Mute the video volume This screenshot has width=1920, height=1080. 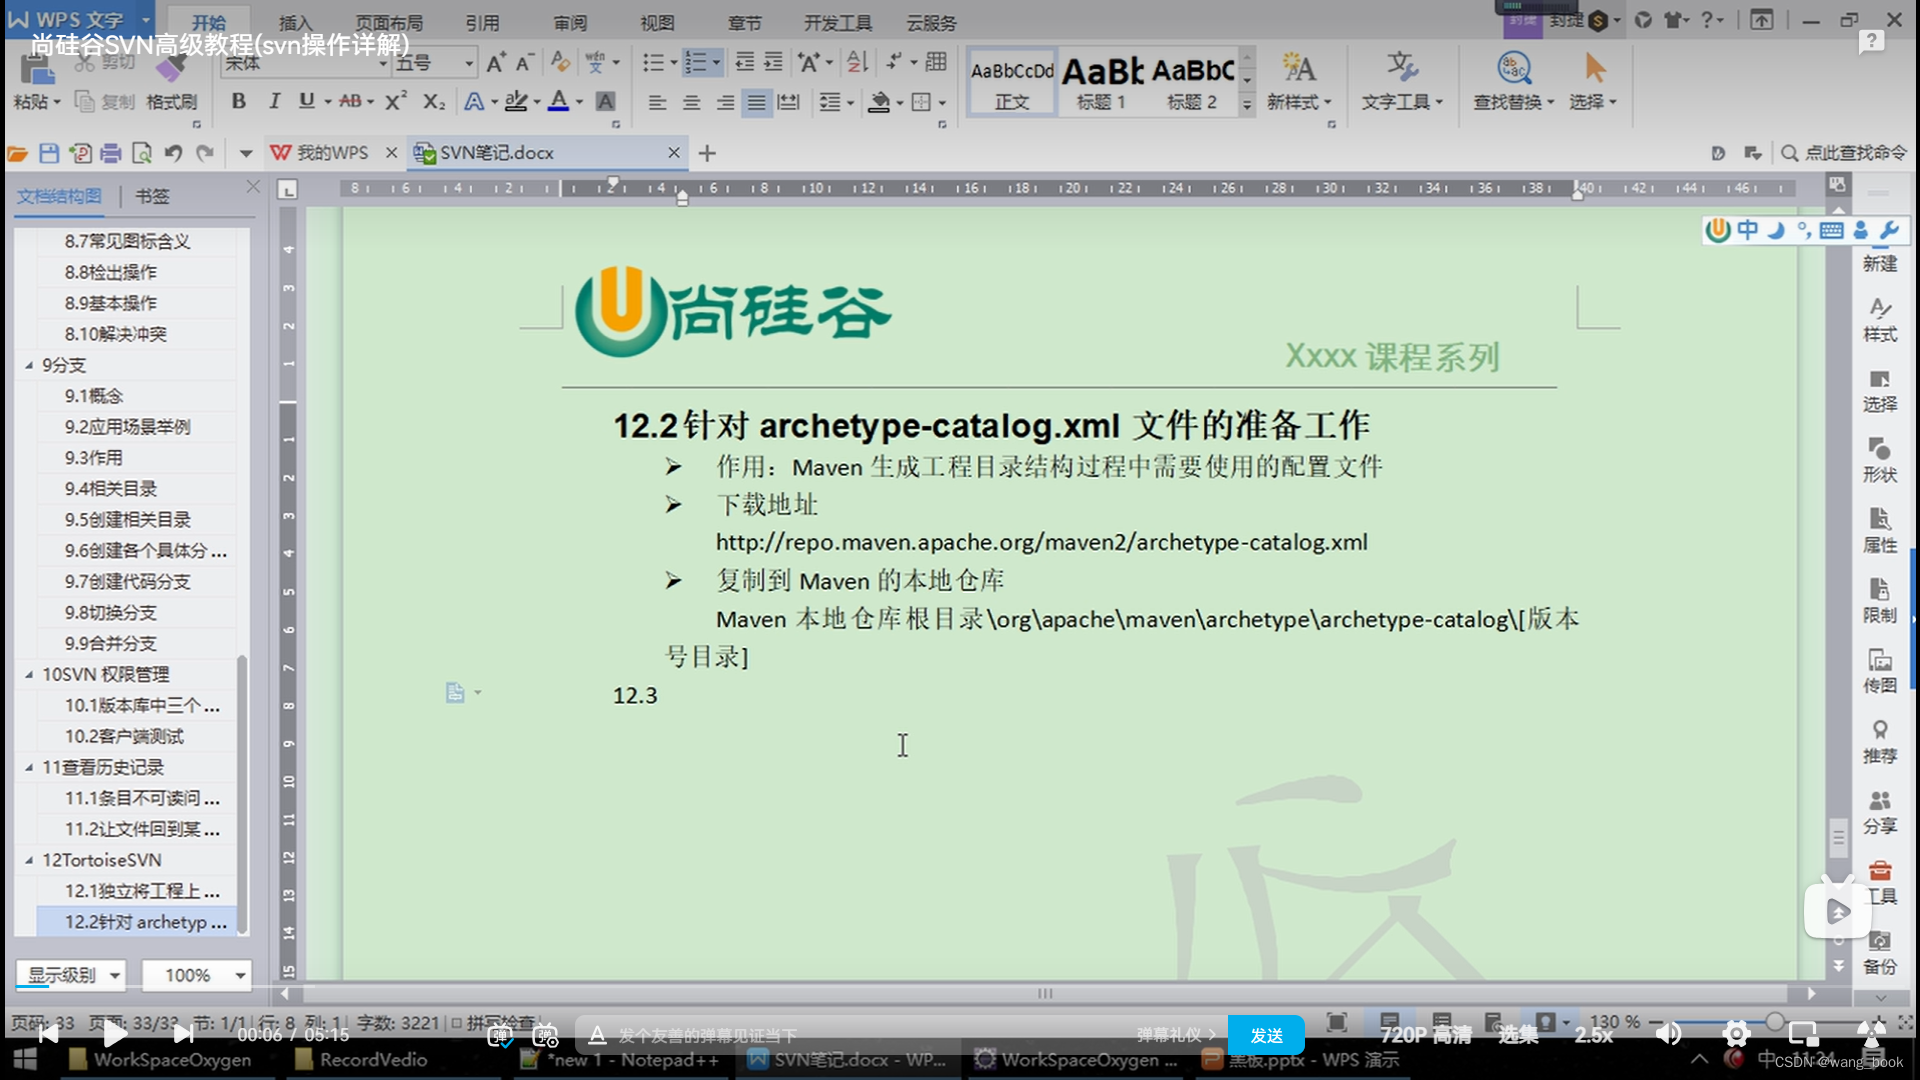(1668, 1034)
